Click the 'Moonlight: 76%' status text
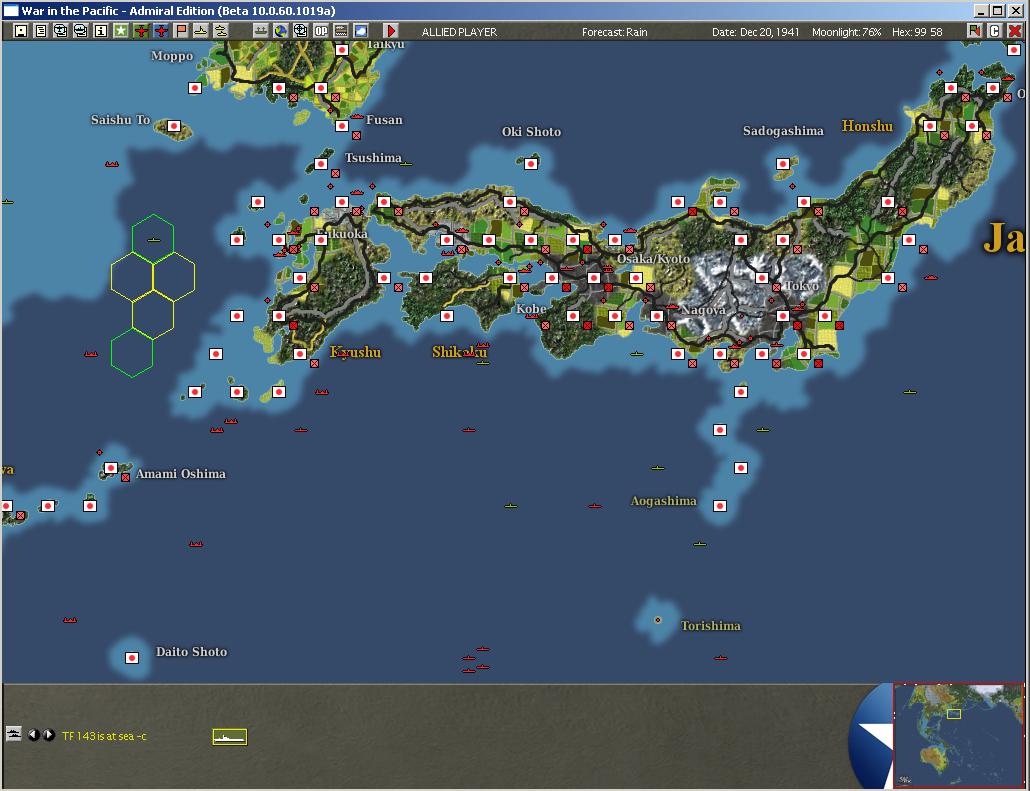 (x=846, y=32)
